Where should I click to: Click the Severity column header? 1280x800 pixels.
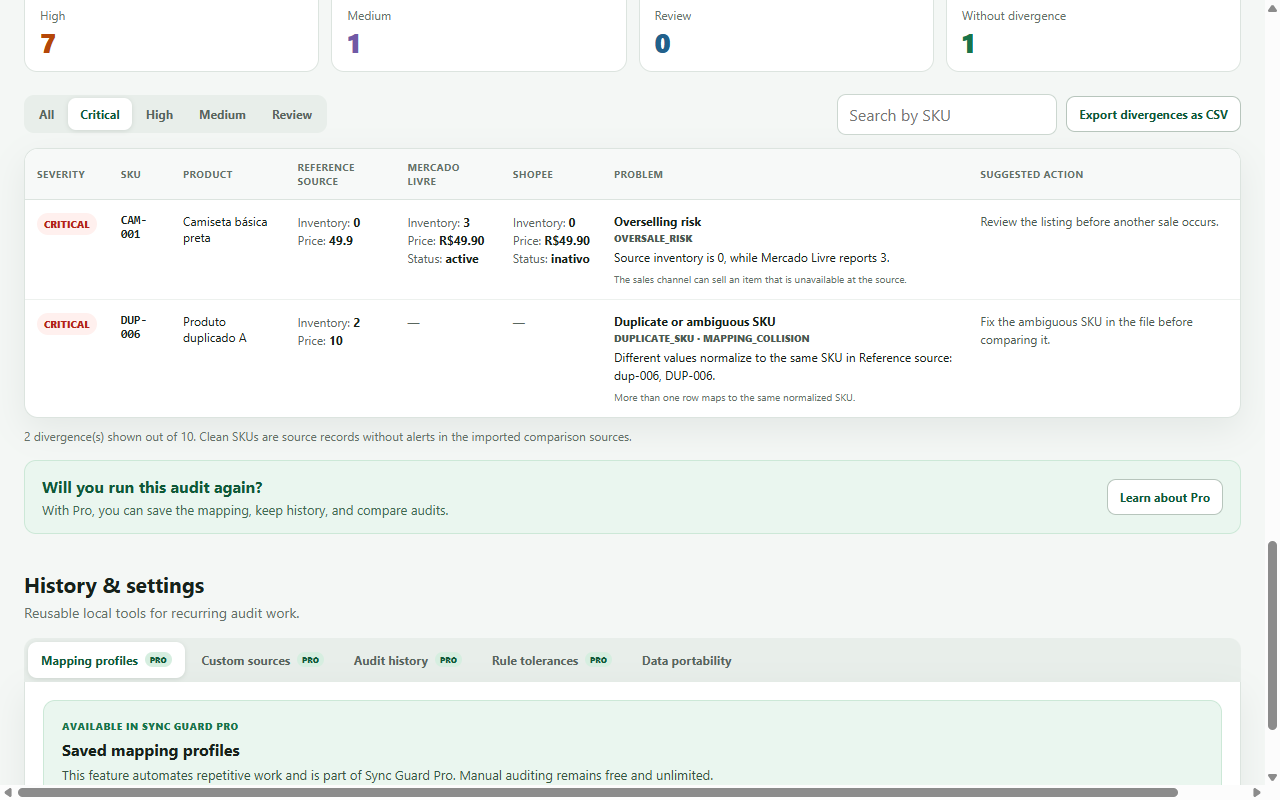[61, 174]
